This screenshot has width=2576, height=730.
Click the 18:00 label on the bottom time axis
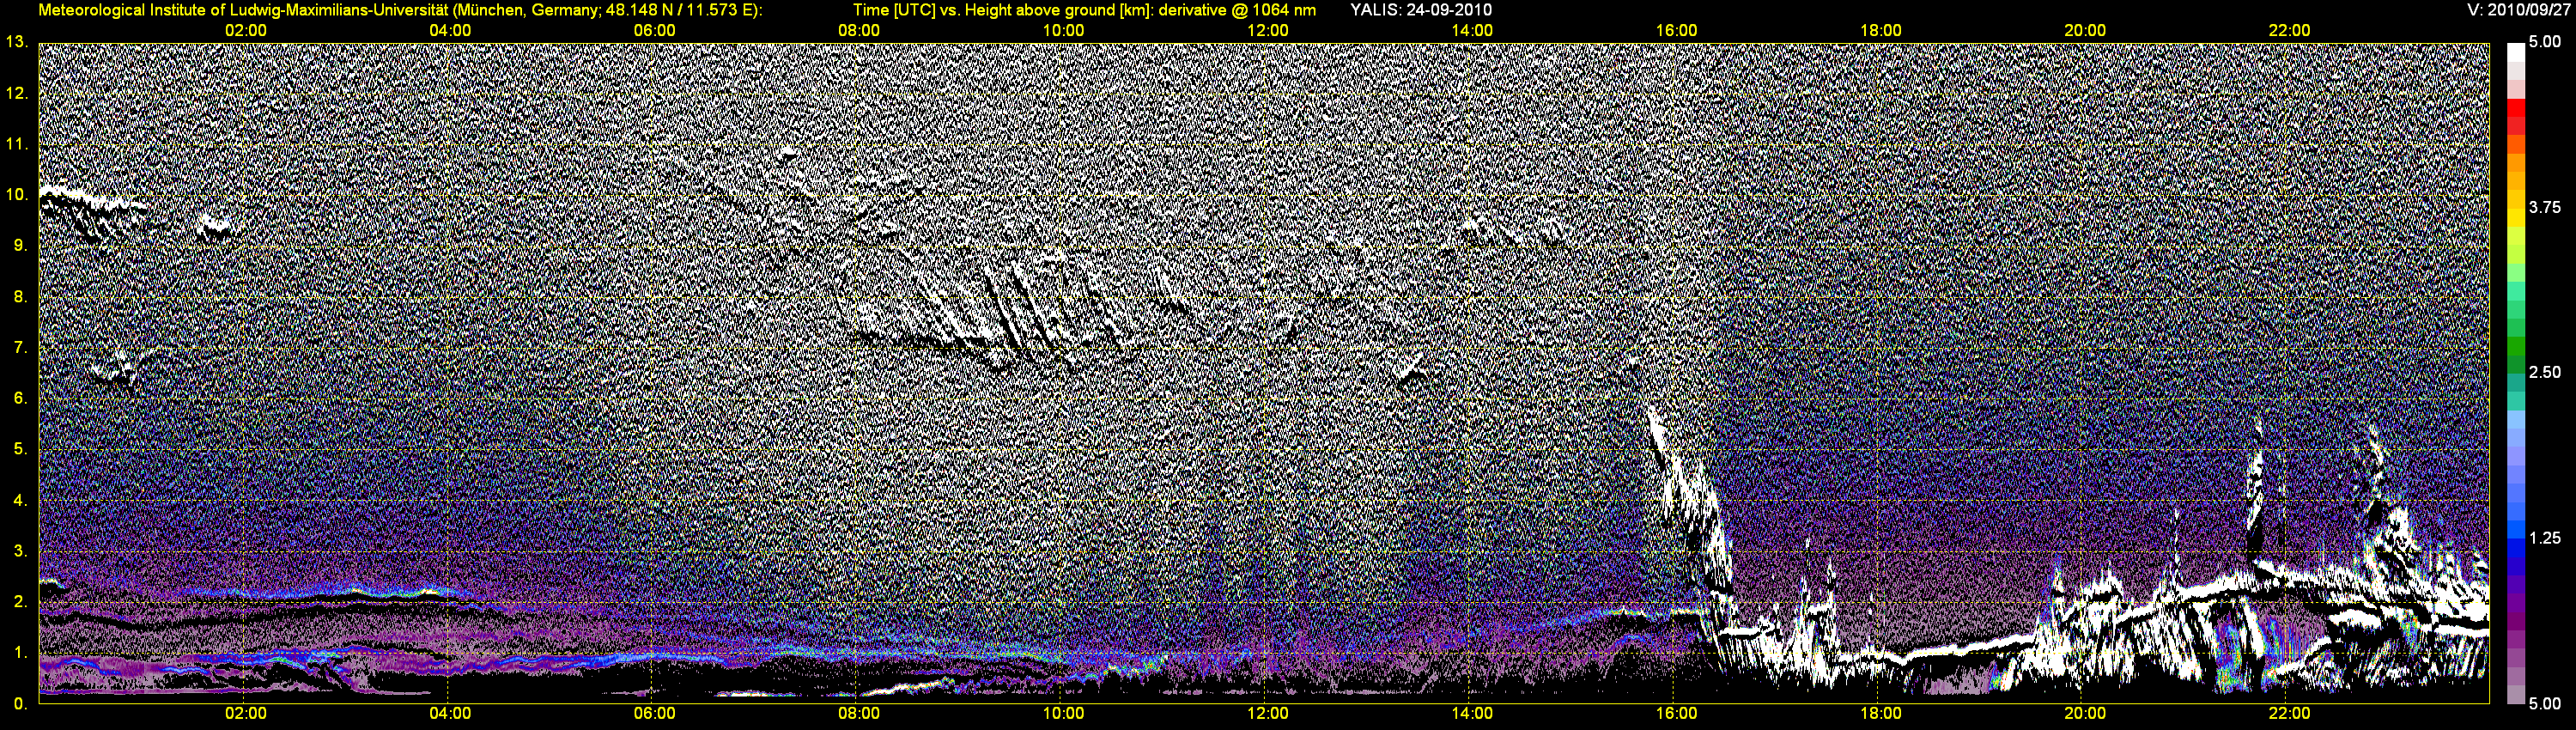point(1881,714)
